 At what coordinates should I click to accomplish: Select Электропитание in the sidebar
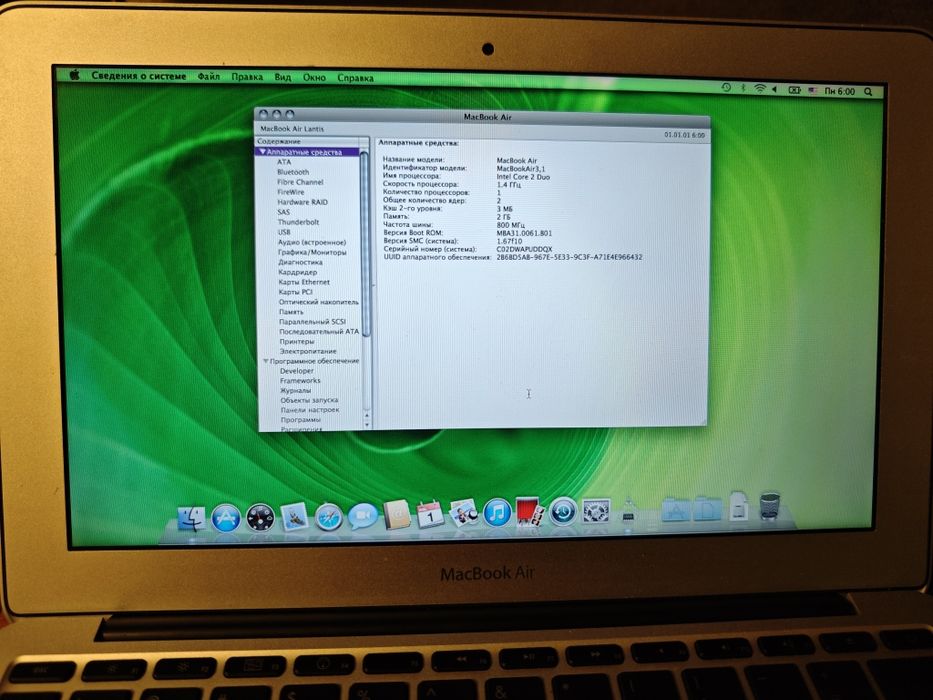[308, 351]
